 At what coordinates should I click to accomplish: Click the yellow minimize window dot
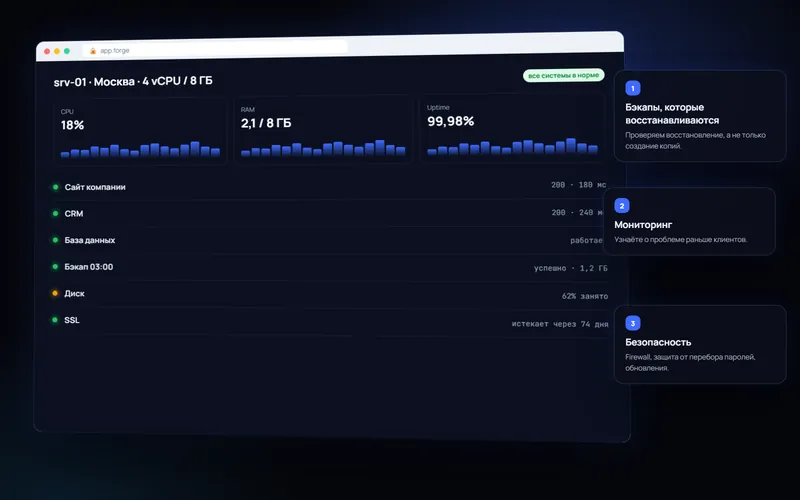(x=57, y=51)
